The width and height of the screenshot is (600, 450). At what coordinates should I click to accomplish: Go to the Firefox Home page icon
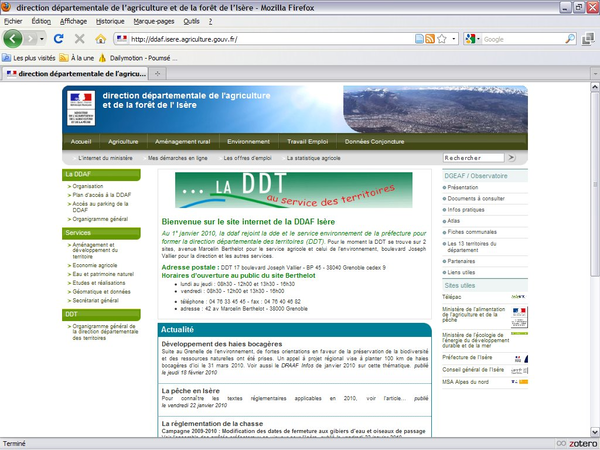pyautogui.click(x=100, y=39)
